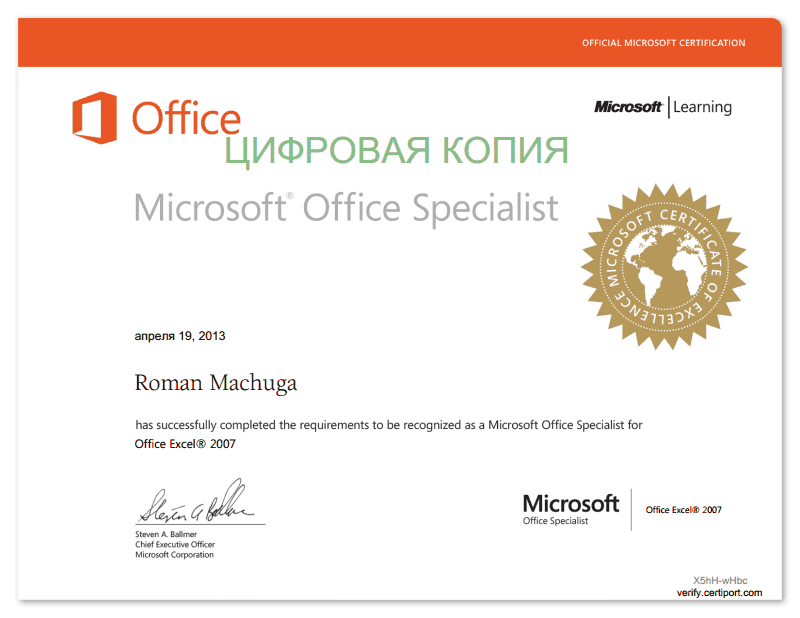800x618 pixels.
Task: Click the Chief Executive Officer text
Action: [175, 545]
